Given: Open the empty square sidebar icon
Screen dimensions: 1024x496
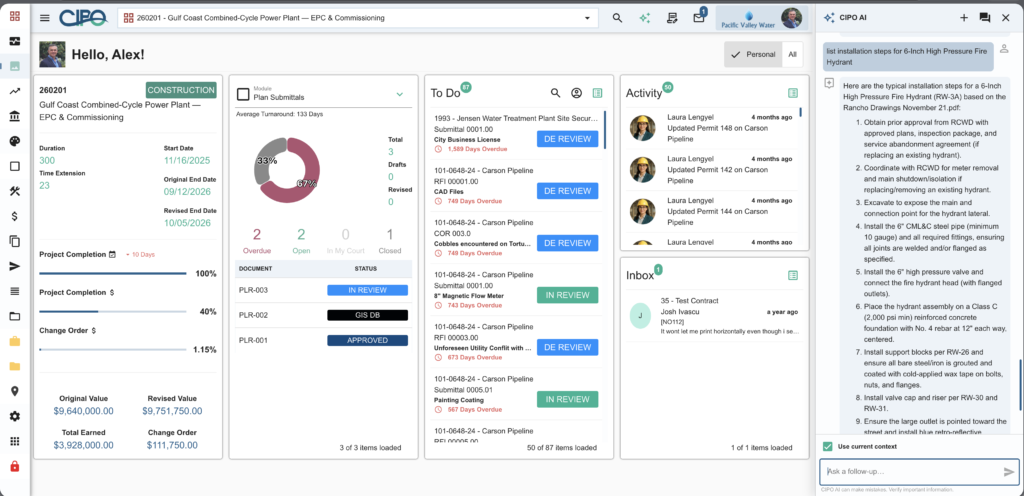Looking at the screenshot, I should (14, 166).
